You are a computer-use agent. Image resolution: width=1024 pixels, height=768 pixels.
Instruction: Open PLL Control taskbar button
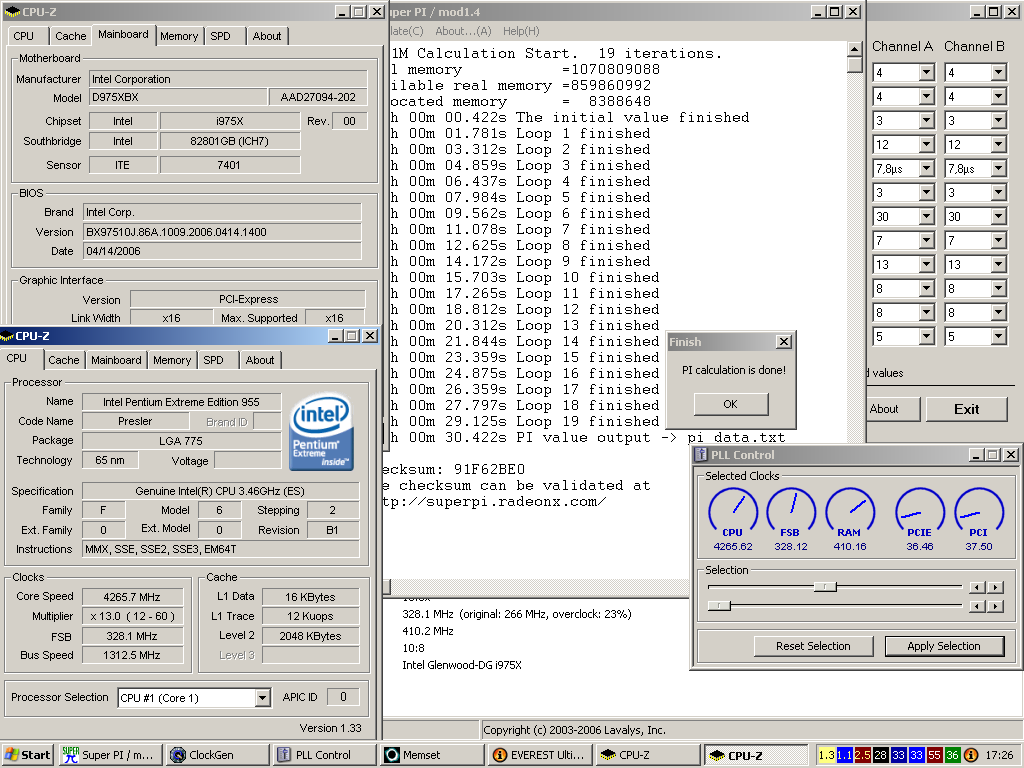coord(323,754)
